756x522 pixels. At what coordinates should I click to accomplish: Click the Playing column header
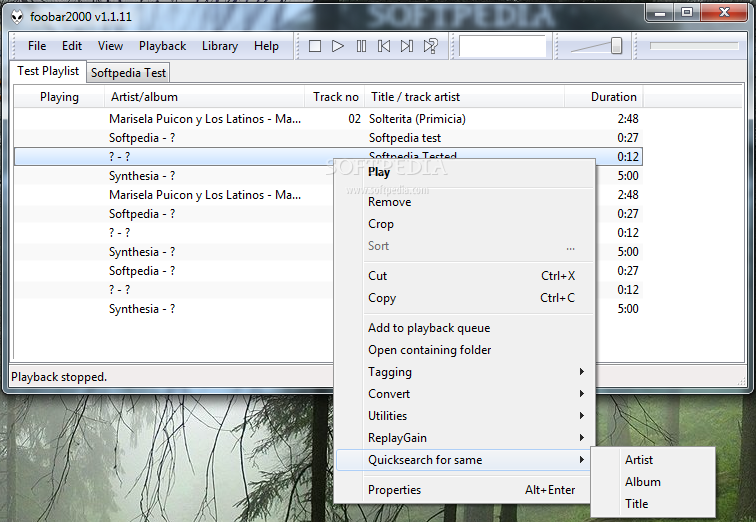point(59,97)
